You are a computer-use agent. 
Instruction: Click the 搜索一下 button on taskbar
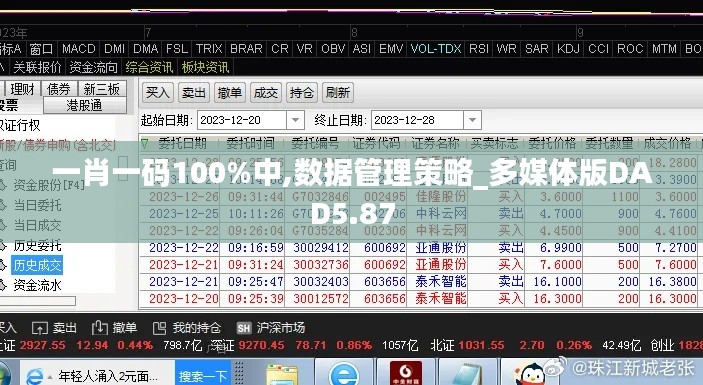(x=203, y=376)
